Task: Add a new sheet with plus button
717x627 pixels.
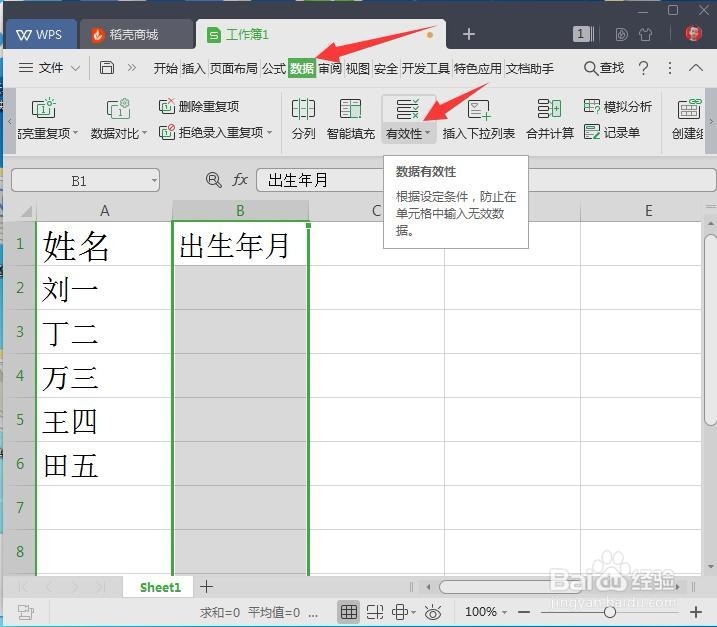Action: [207, 586]
